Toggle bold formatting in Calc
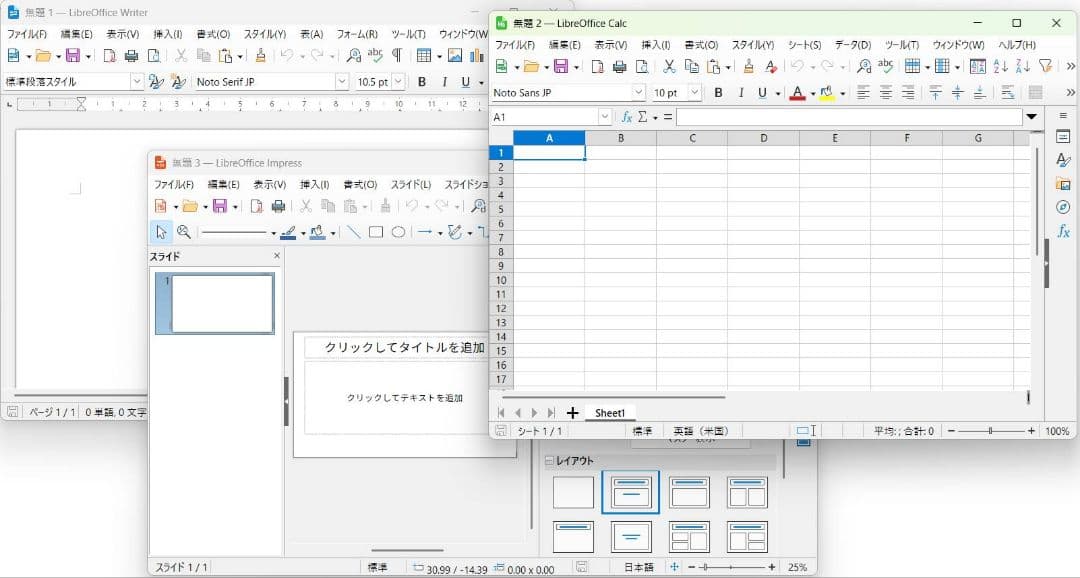 point(718,92)
